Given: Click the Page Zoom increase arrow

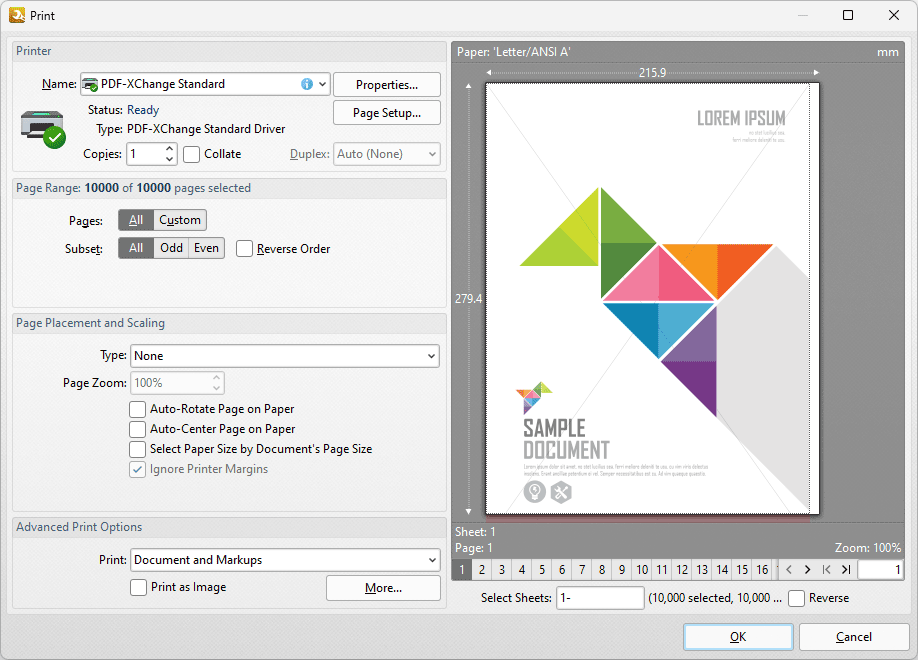Looking at the screenshot, I should click(217, 378).
